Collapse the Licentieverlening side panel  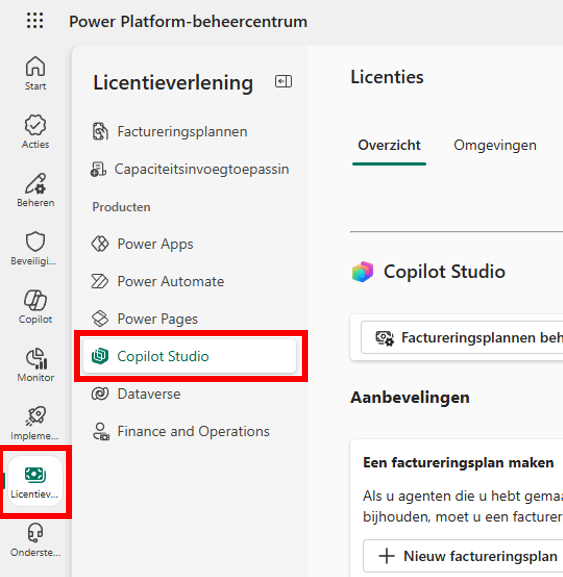coord(283,81)
